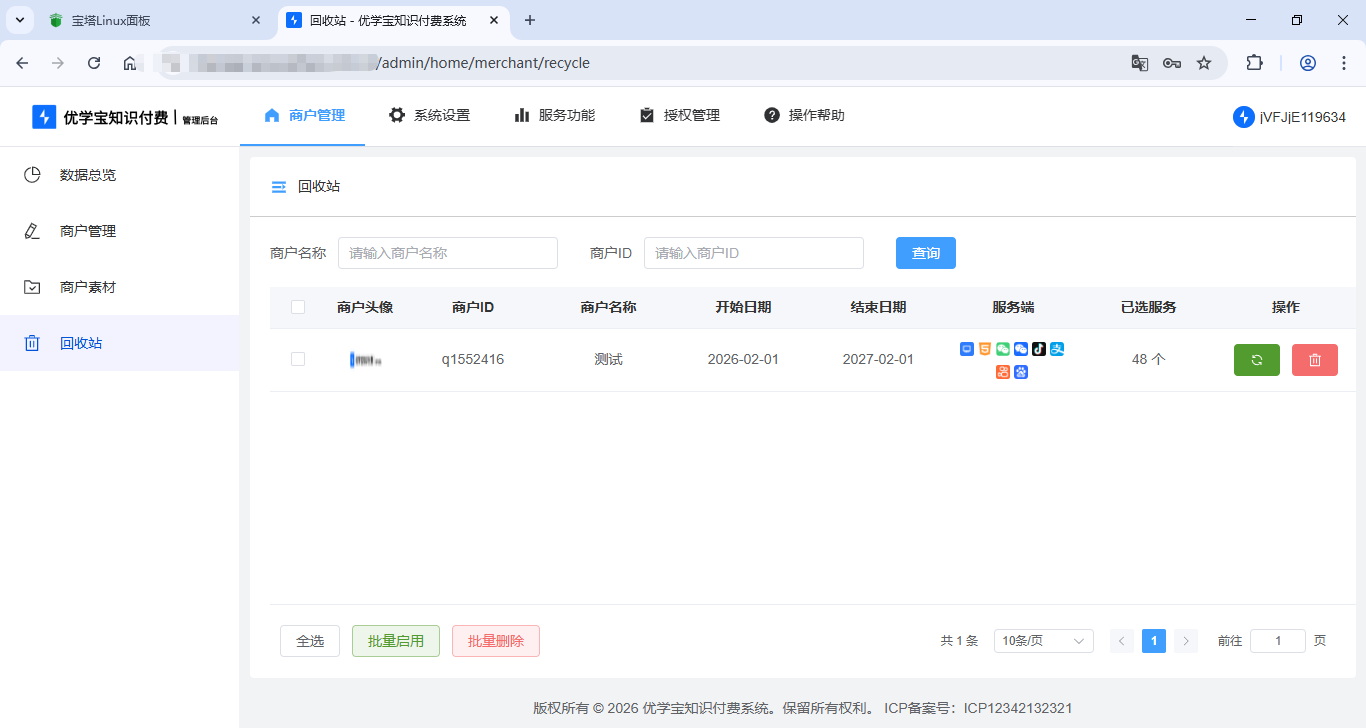Click the 百度 Baidu service icon
Screen dimensions: 1366x728
pyautogui.click(x=1020, y=371)
